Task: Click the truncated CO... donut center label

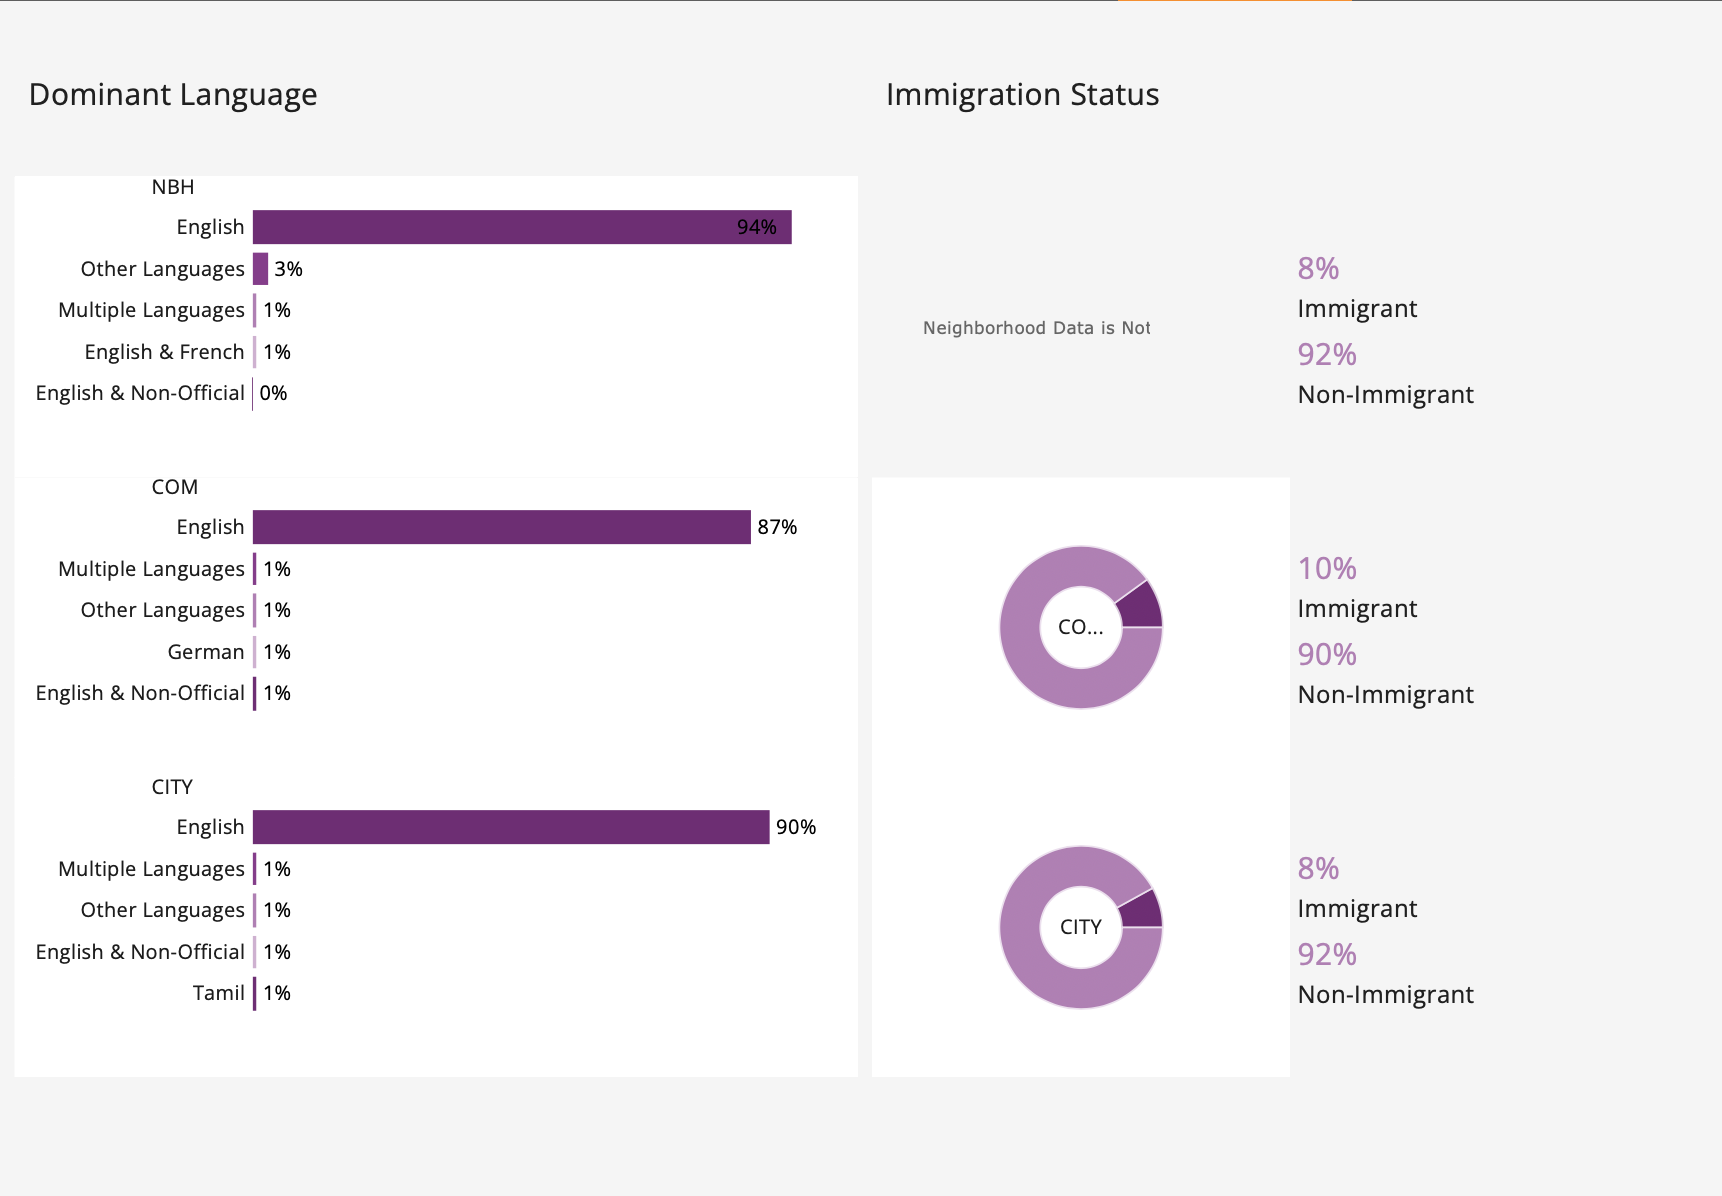Action: pyautogui.click(x=1081, y=627)
